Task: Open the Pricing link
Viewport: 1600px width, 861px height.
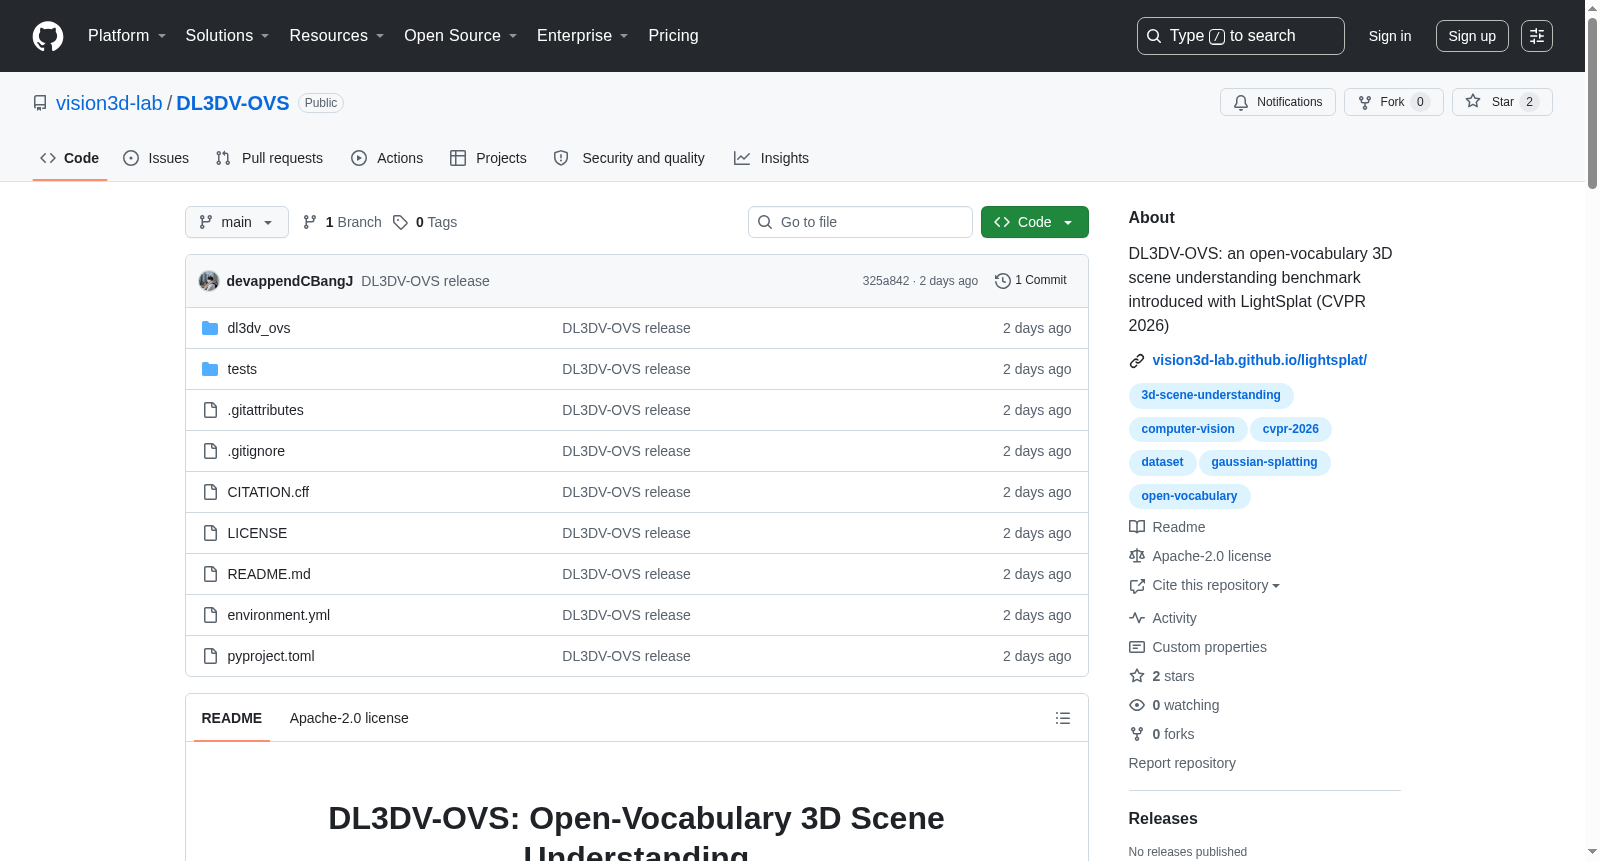Action: (673, 36)
